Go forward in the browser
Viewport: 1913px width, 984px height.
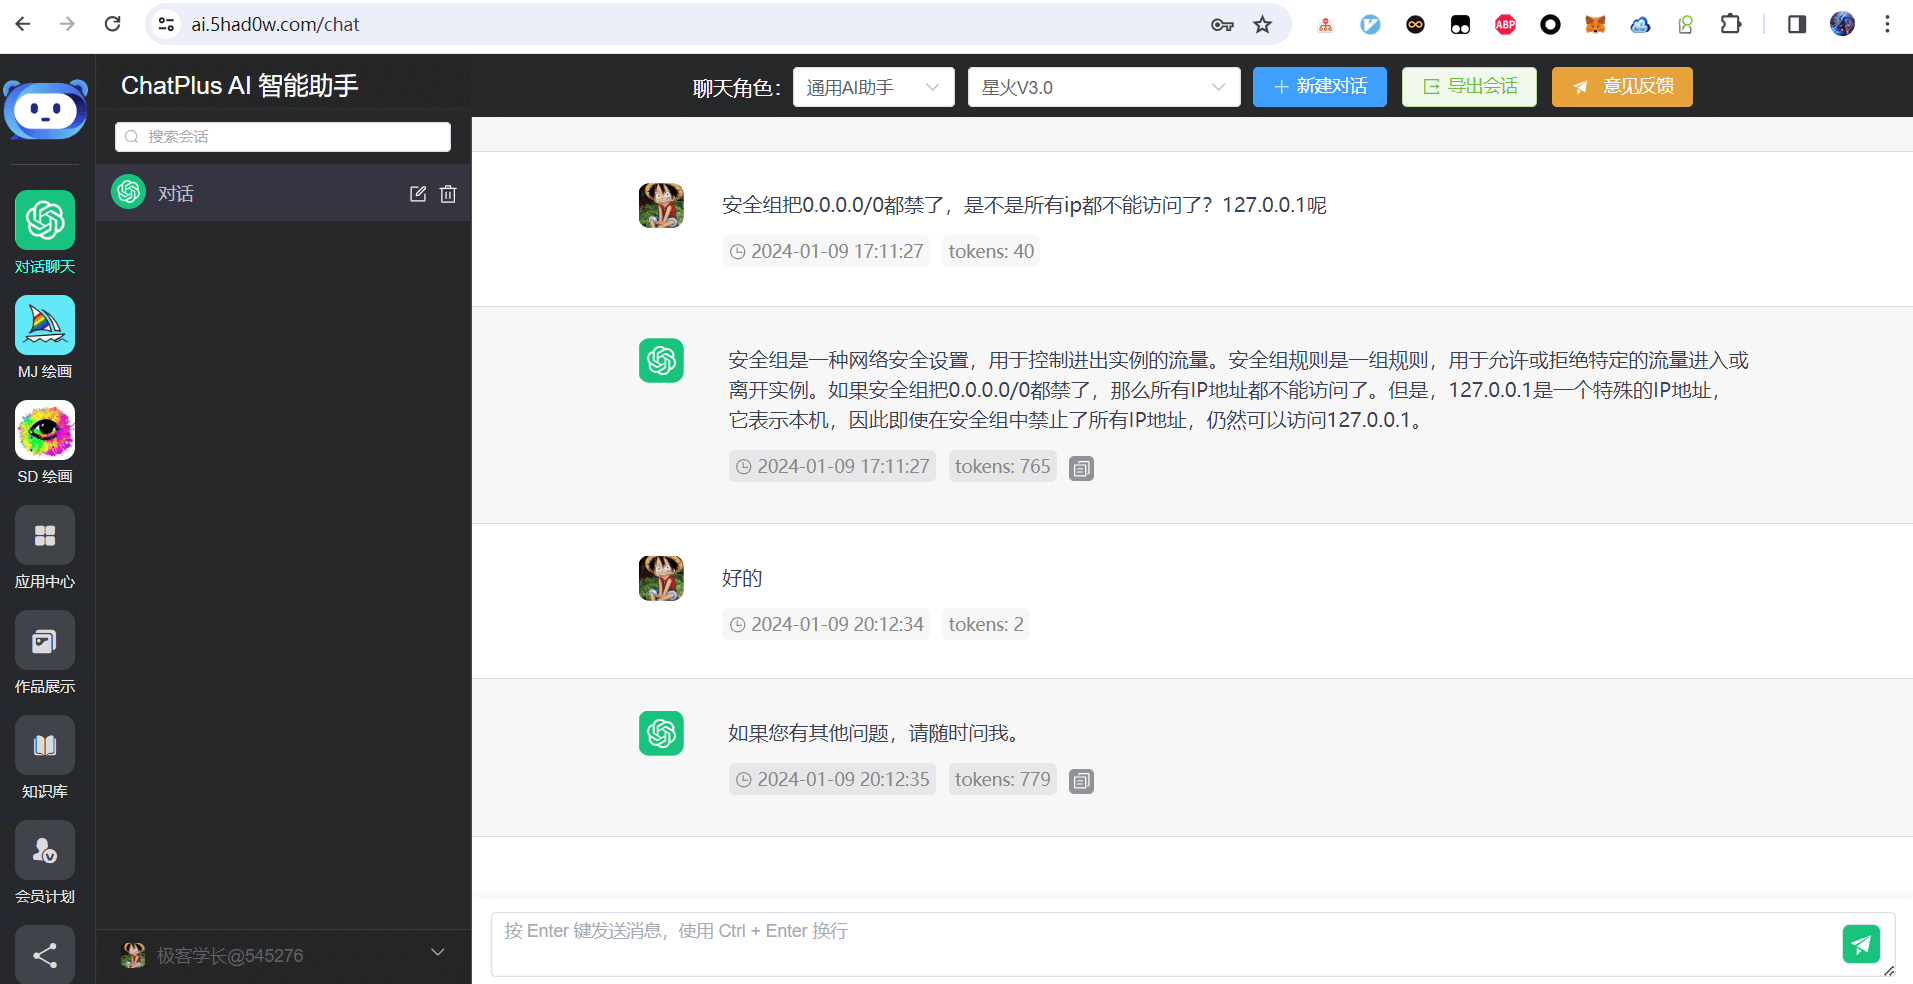pos(67,24)
